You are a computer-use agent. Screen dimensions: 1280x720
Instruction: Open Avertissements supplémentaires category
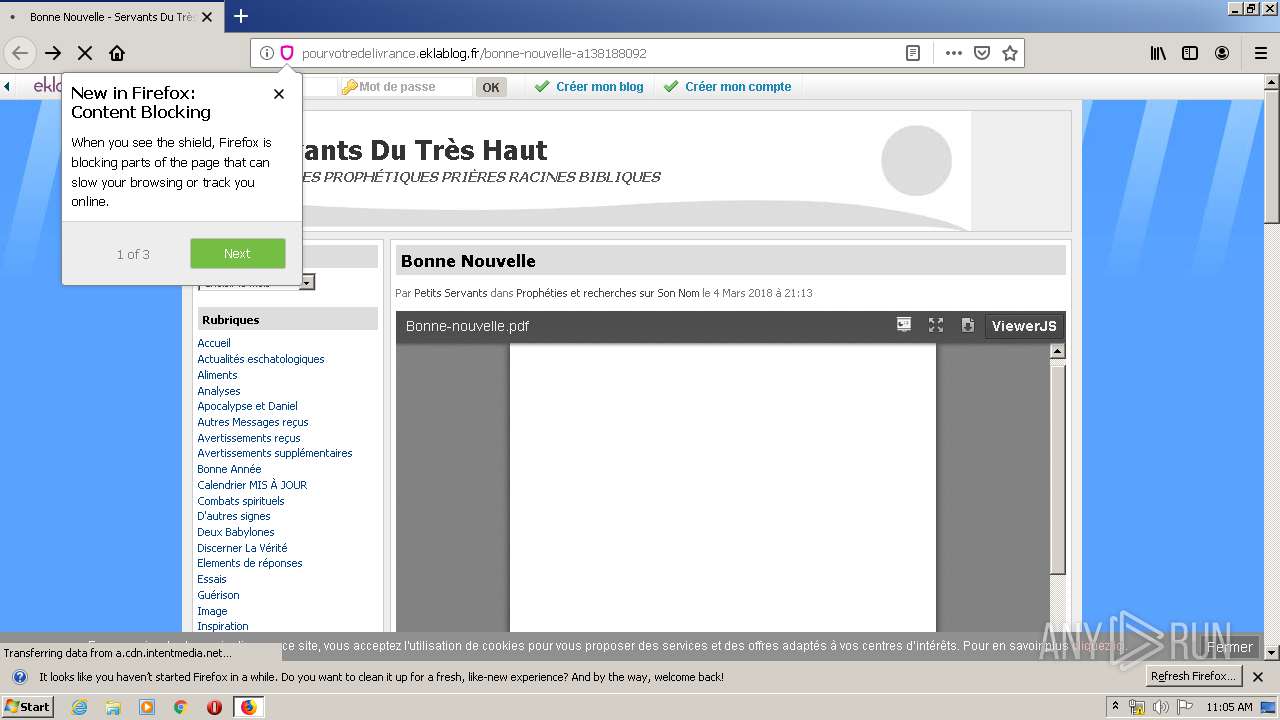[x=275, y=453]
